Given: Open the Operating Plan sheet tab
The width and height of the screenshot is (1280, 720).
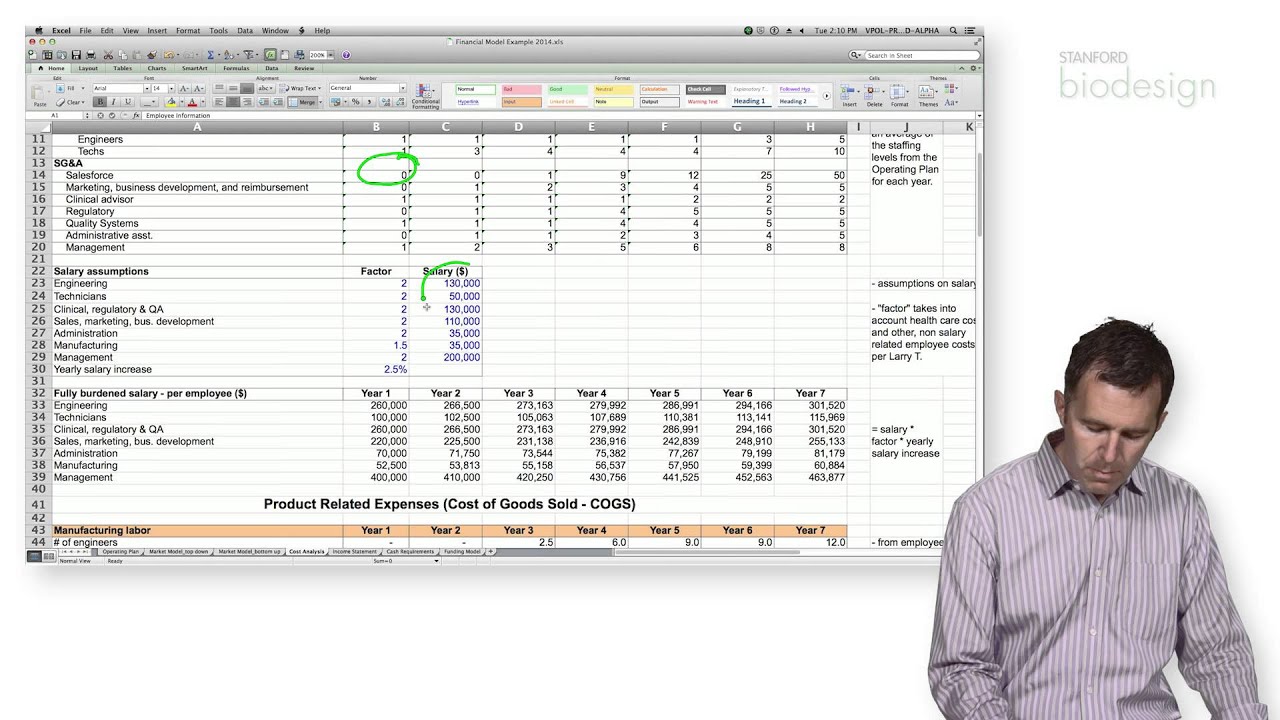Looking at the screenshot, I should pos(121,552).
